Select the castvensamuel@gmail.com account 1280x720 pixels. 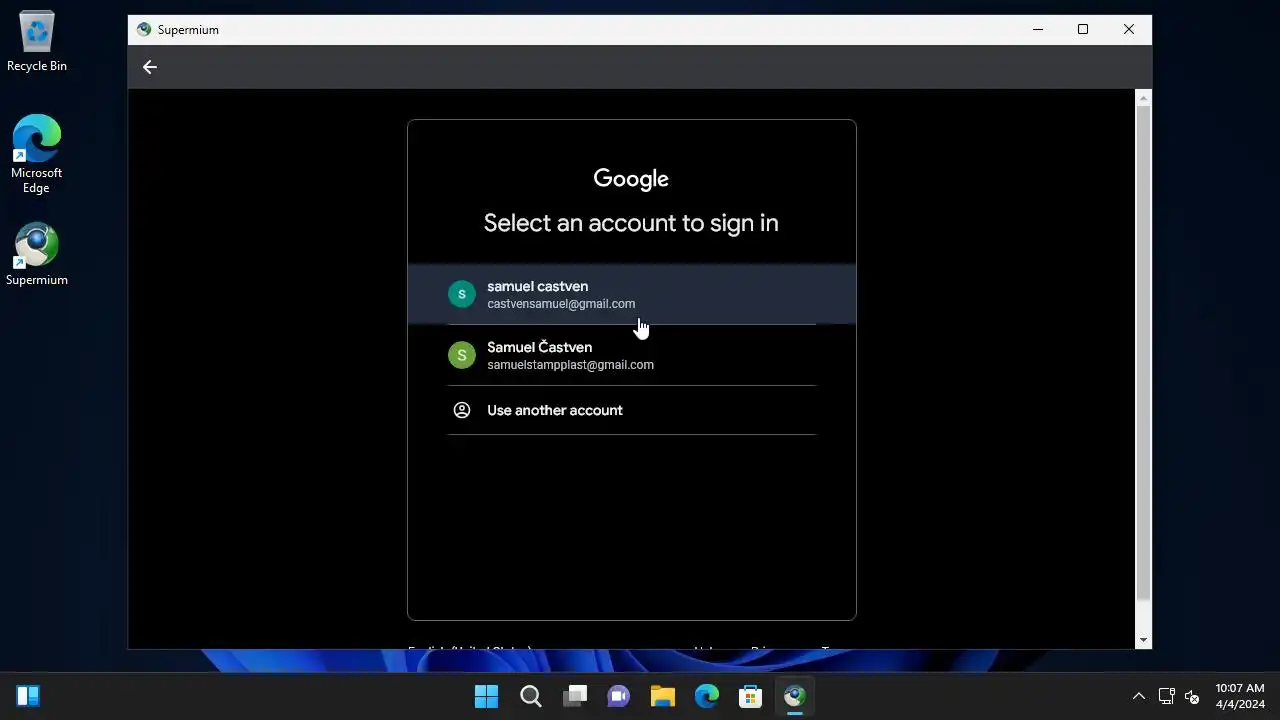[x=631, y=294]
